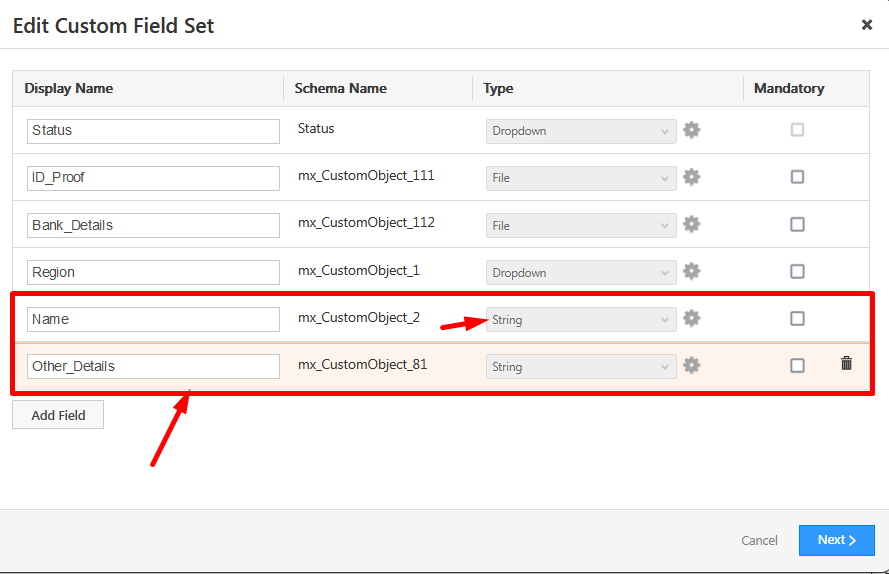The height and width of the screenshot is (574, 889).
Task: Click the Other_Details display name input
Action: 153,366
